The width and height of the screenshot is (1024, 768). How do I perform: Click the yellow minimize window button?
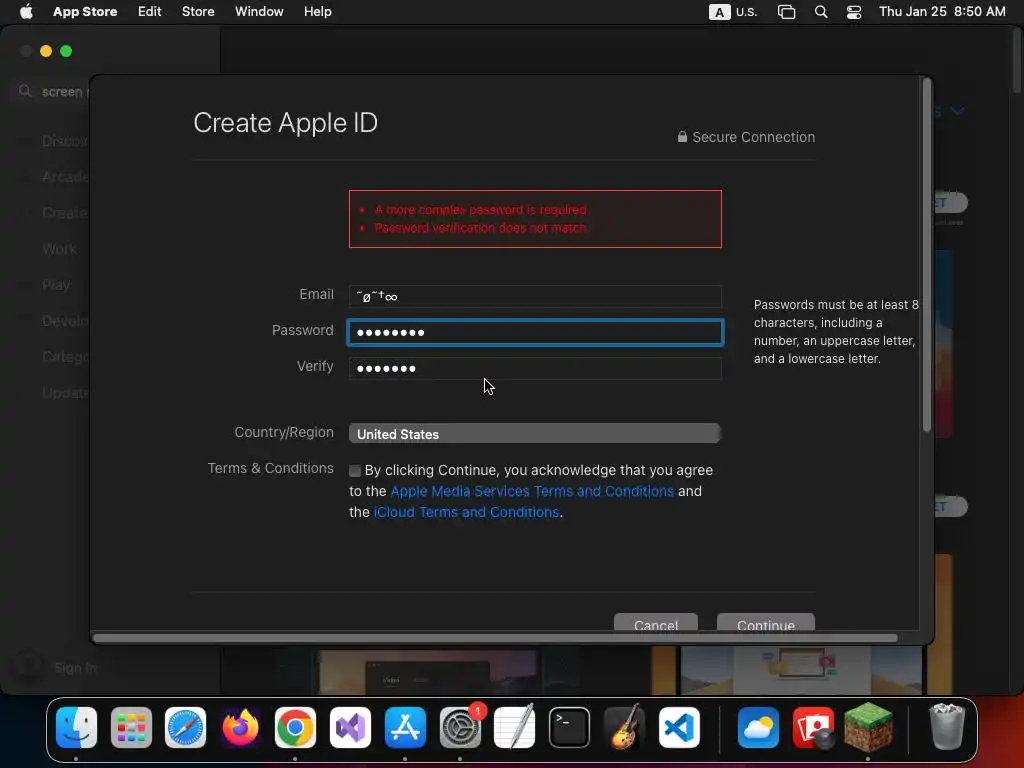pyautogui.click(x=46, y=51)
